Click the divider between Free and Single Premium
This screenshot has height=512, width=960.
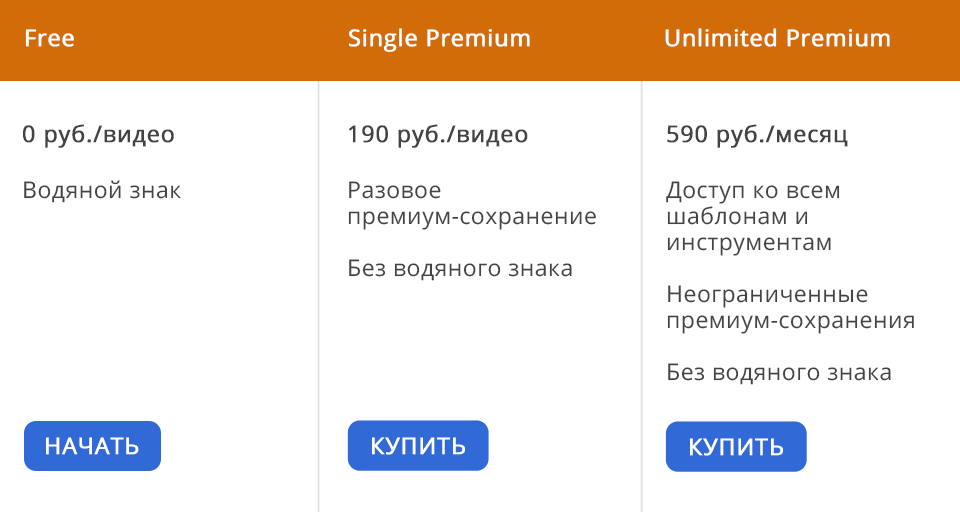(319, 300)
